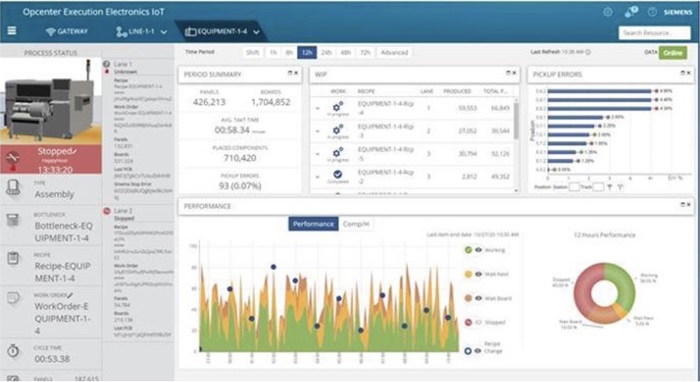Click completed checkmark icon in WIP table
This screenshot has height=382, width=700.
tap(338, 174)
